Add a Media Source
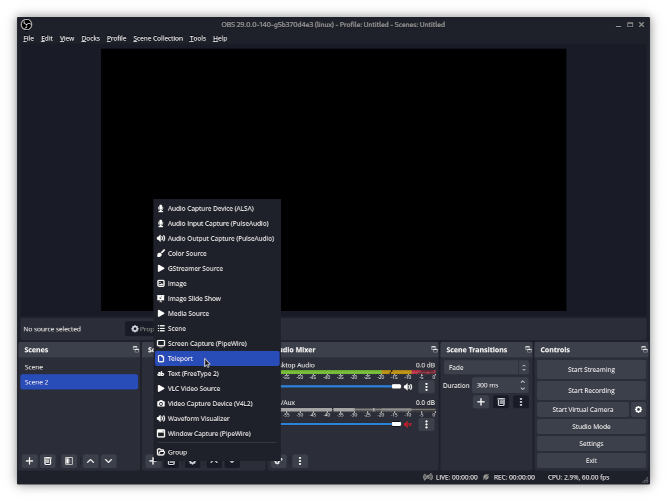 pyautogui.click(x=217, y=313)
